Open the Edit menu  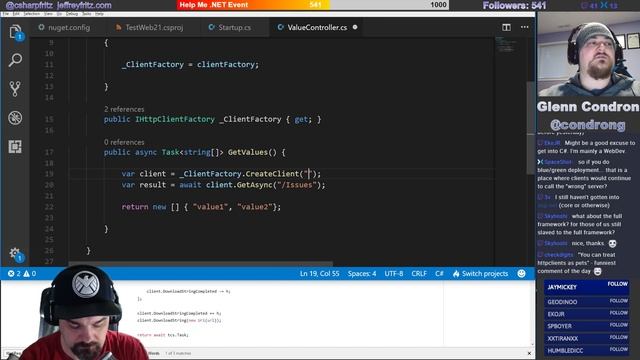(16, 14)
